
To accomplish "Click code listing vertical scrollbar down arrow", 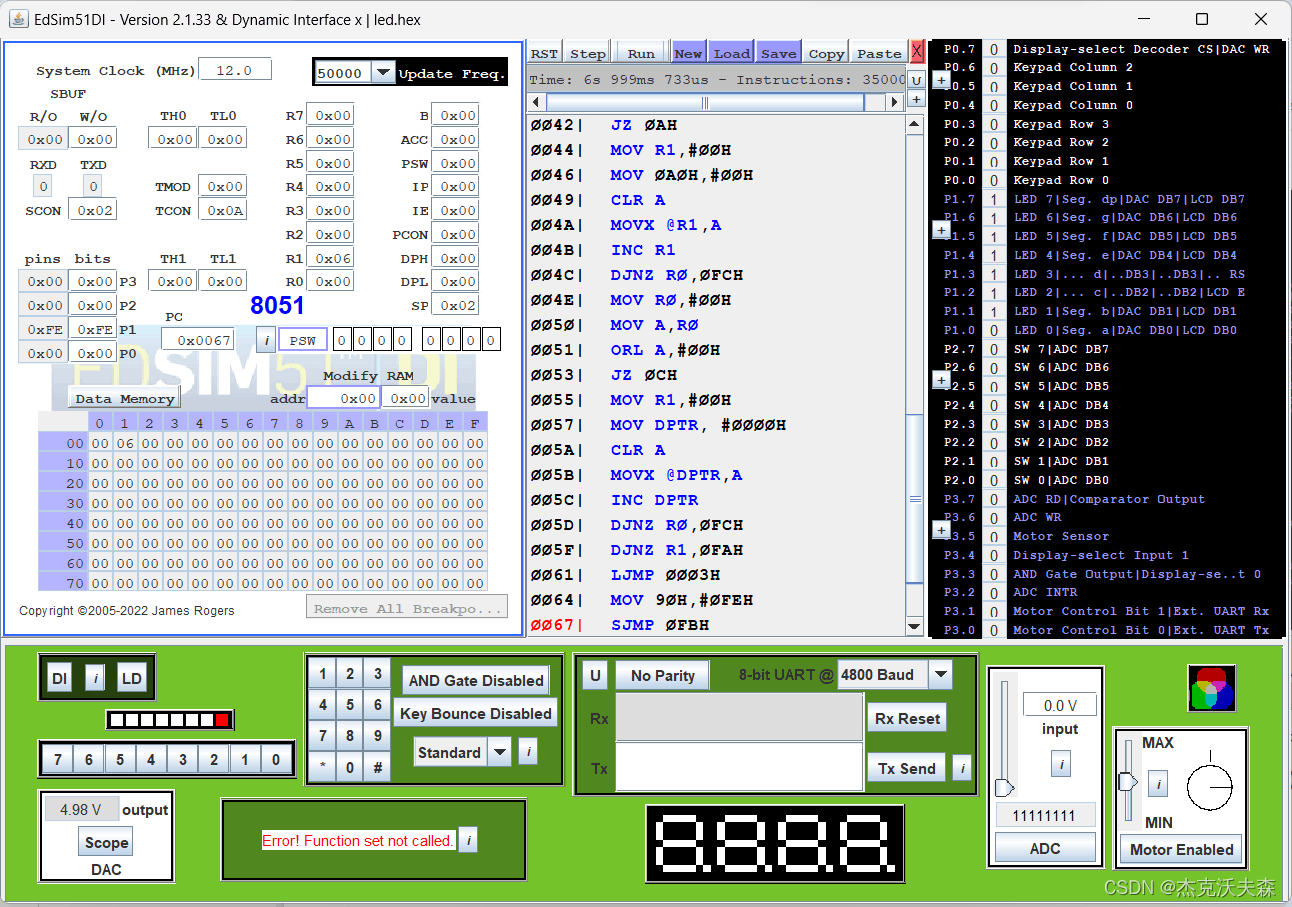I will (914, 626).
